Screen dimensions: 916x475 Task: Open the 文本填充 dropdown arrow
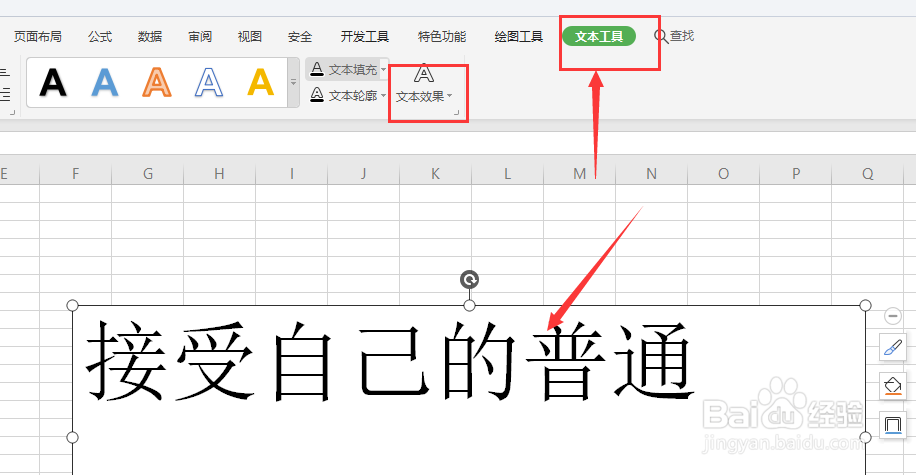pyautogui.click(x=384, y=70)
